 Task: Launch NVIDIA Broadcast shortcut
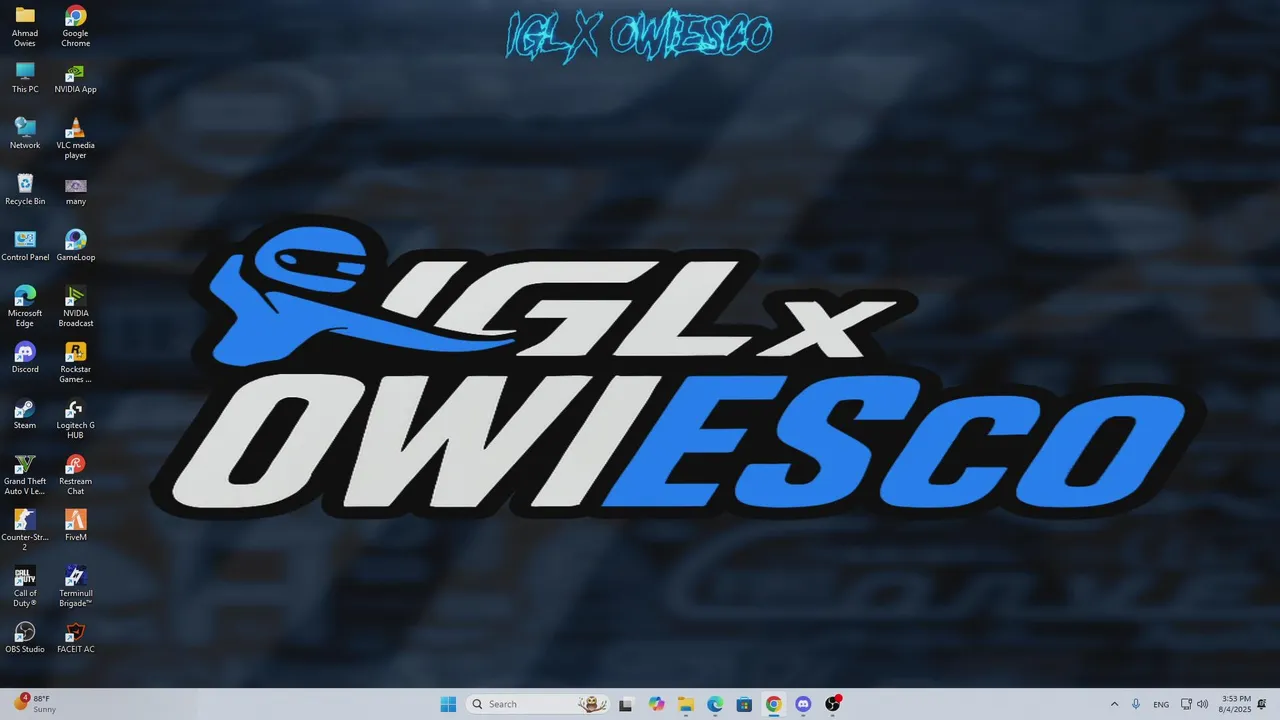(x=75, y=306)
